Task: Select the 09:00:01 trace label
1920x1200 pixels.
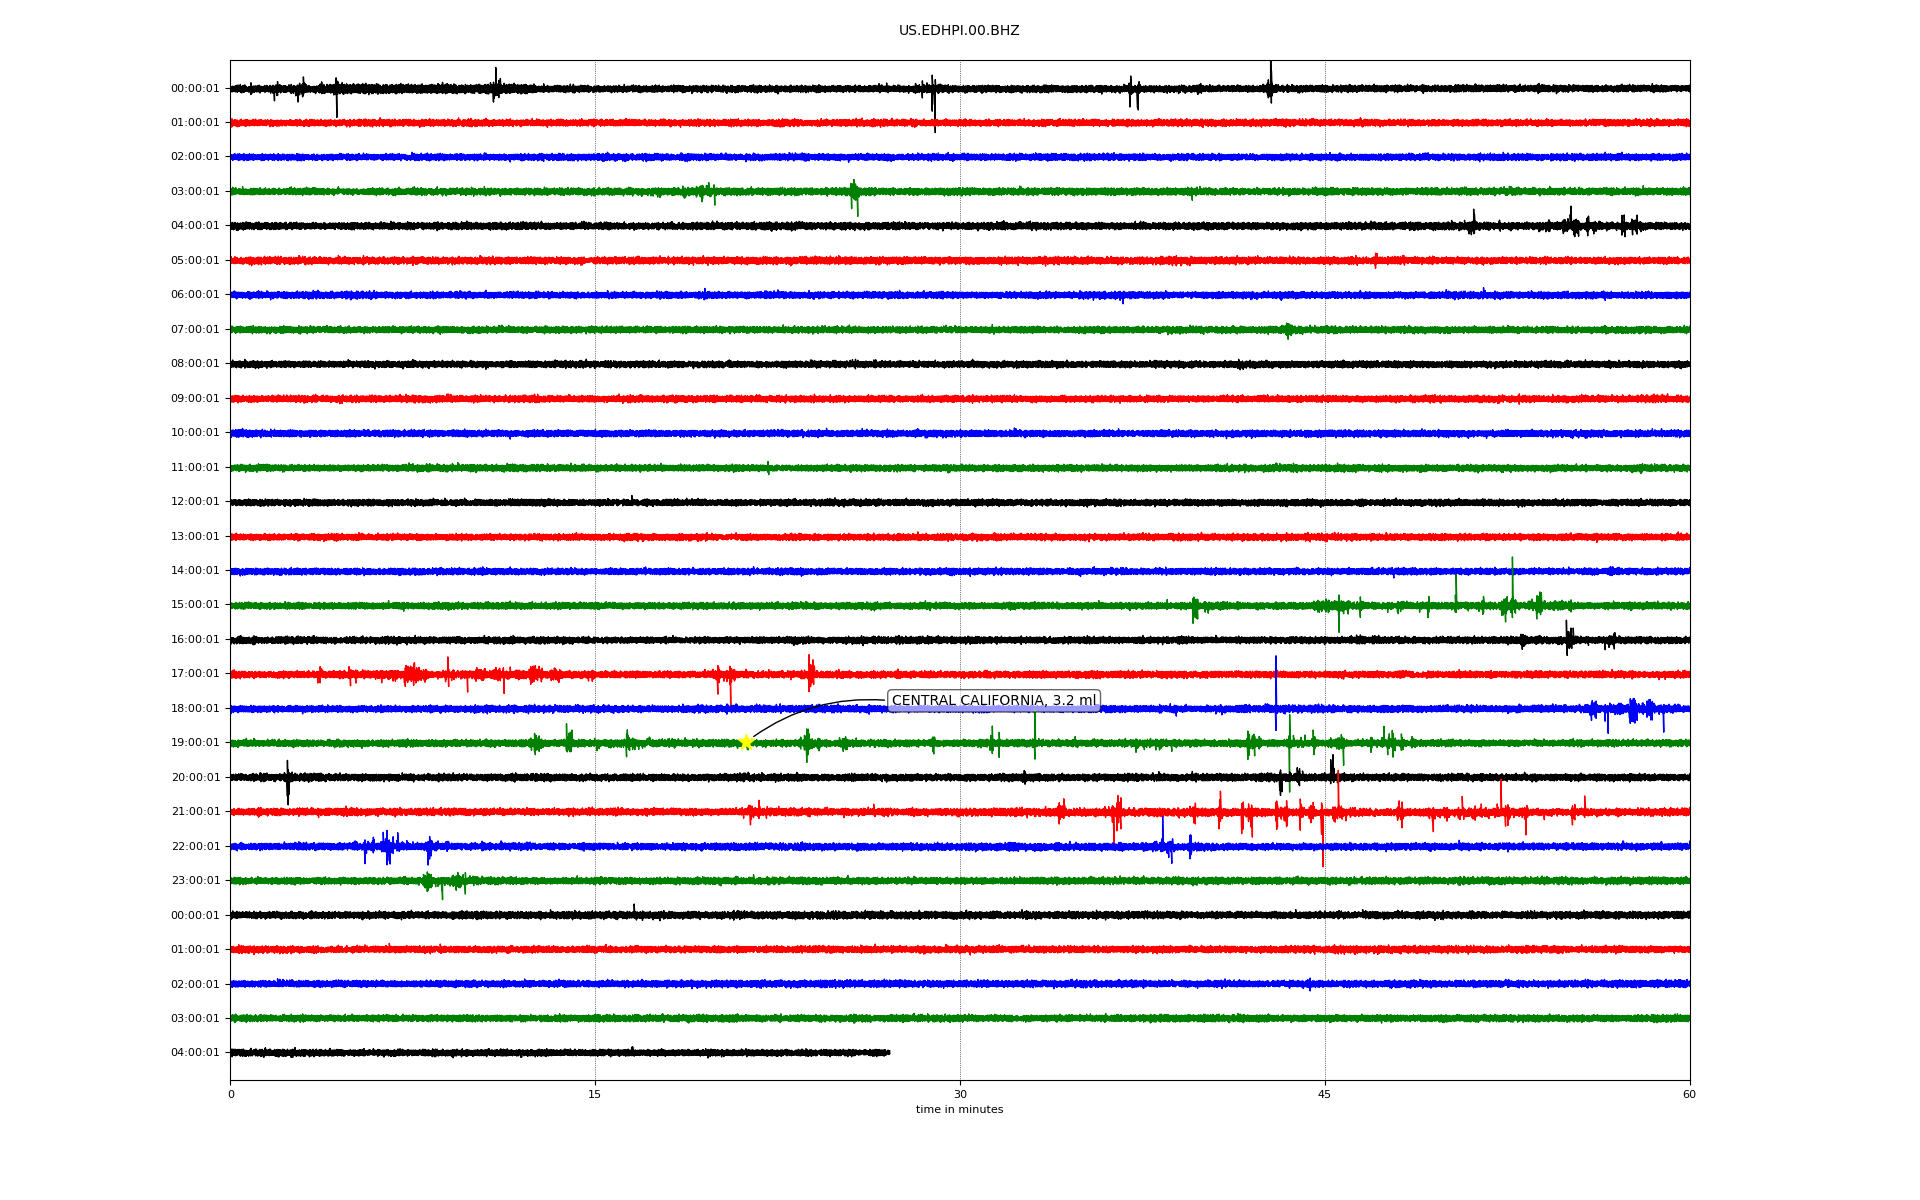Action: coord(195,399)
